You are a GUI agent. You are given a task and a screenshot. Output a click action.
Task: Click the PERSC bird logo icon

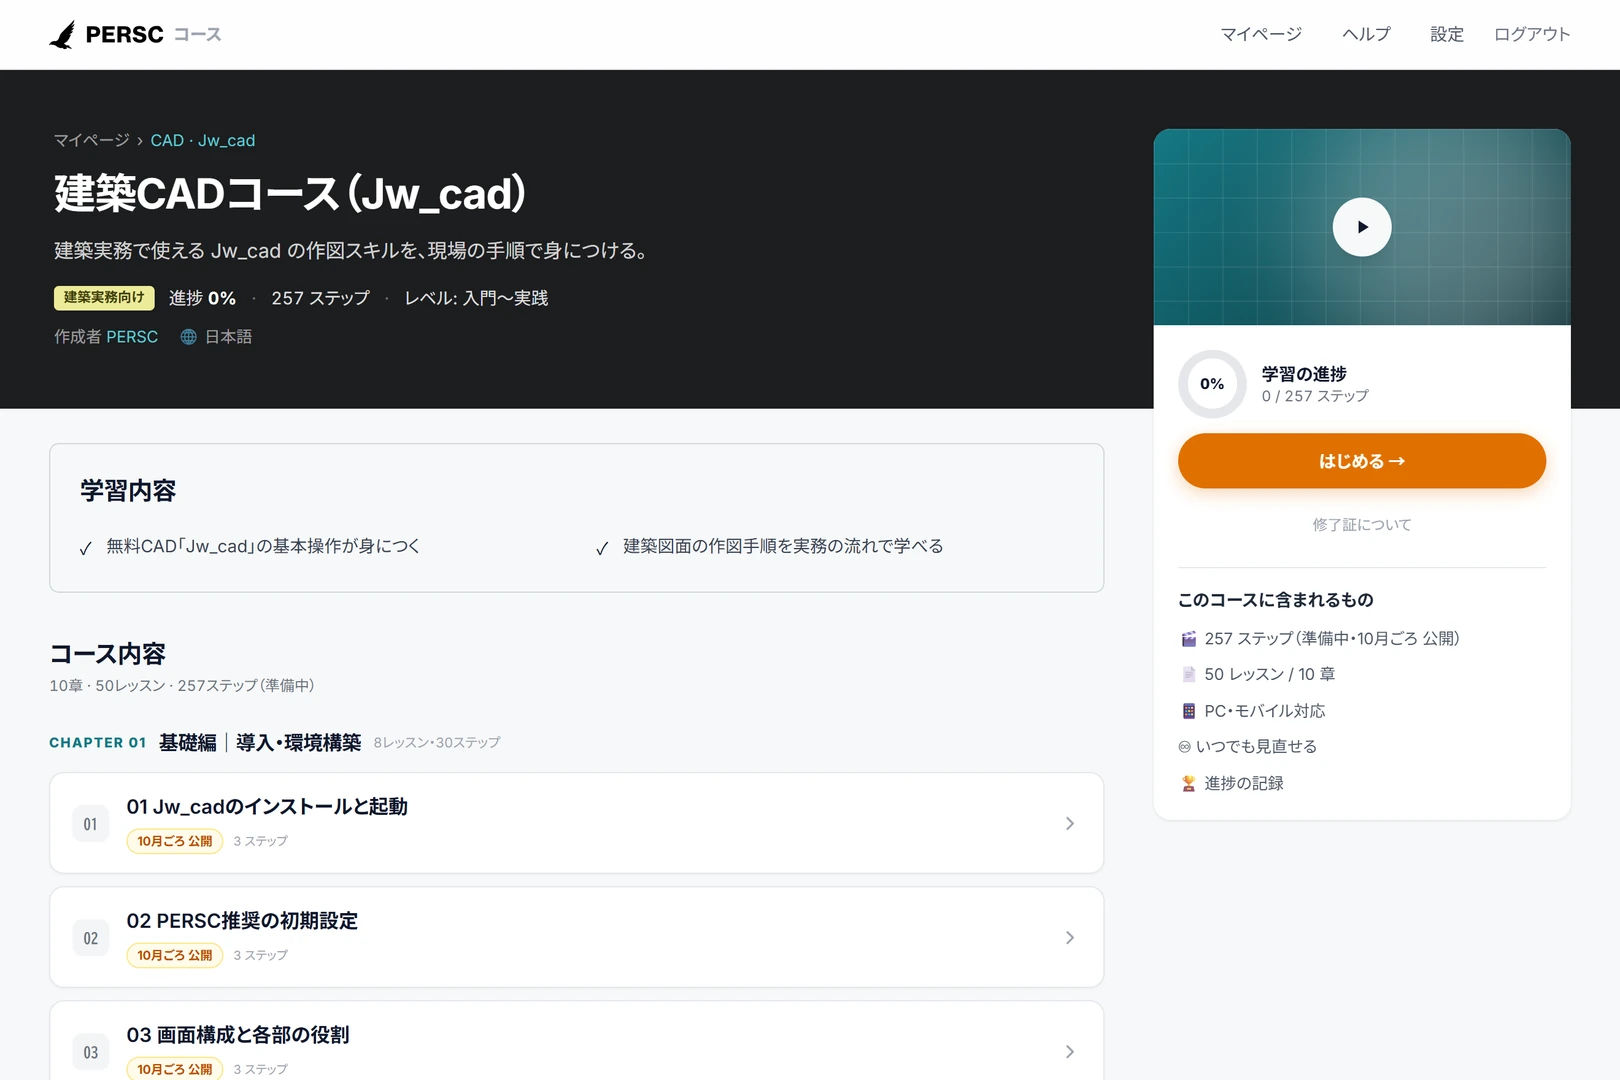[x=62, y=35]
